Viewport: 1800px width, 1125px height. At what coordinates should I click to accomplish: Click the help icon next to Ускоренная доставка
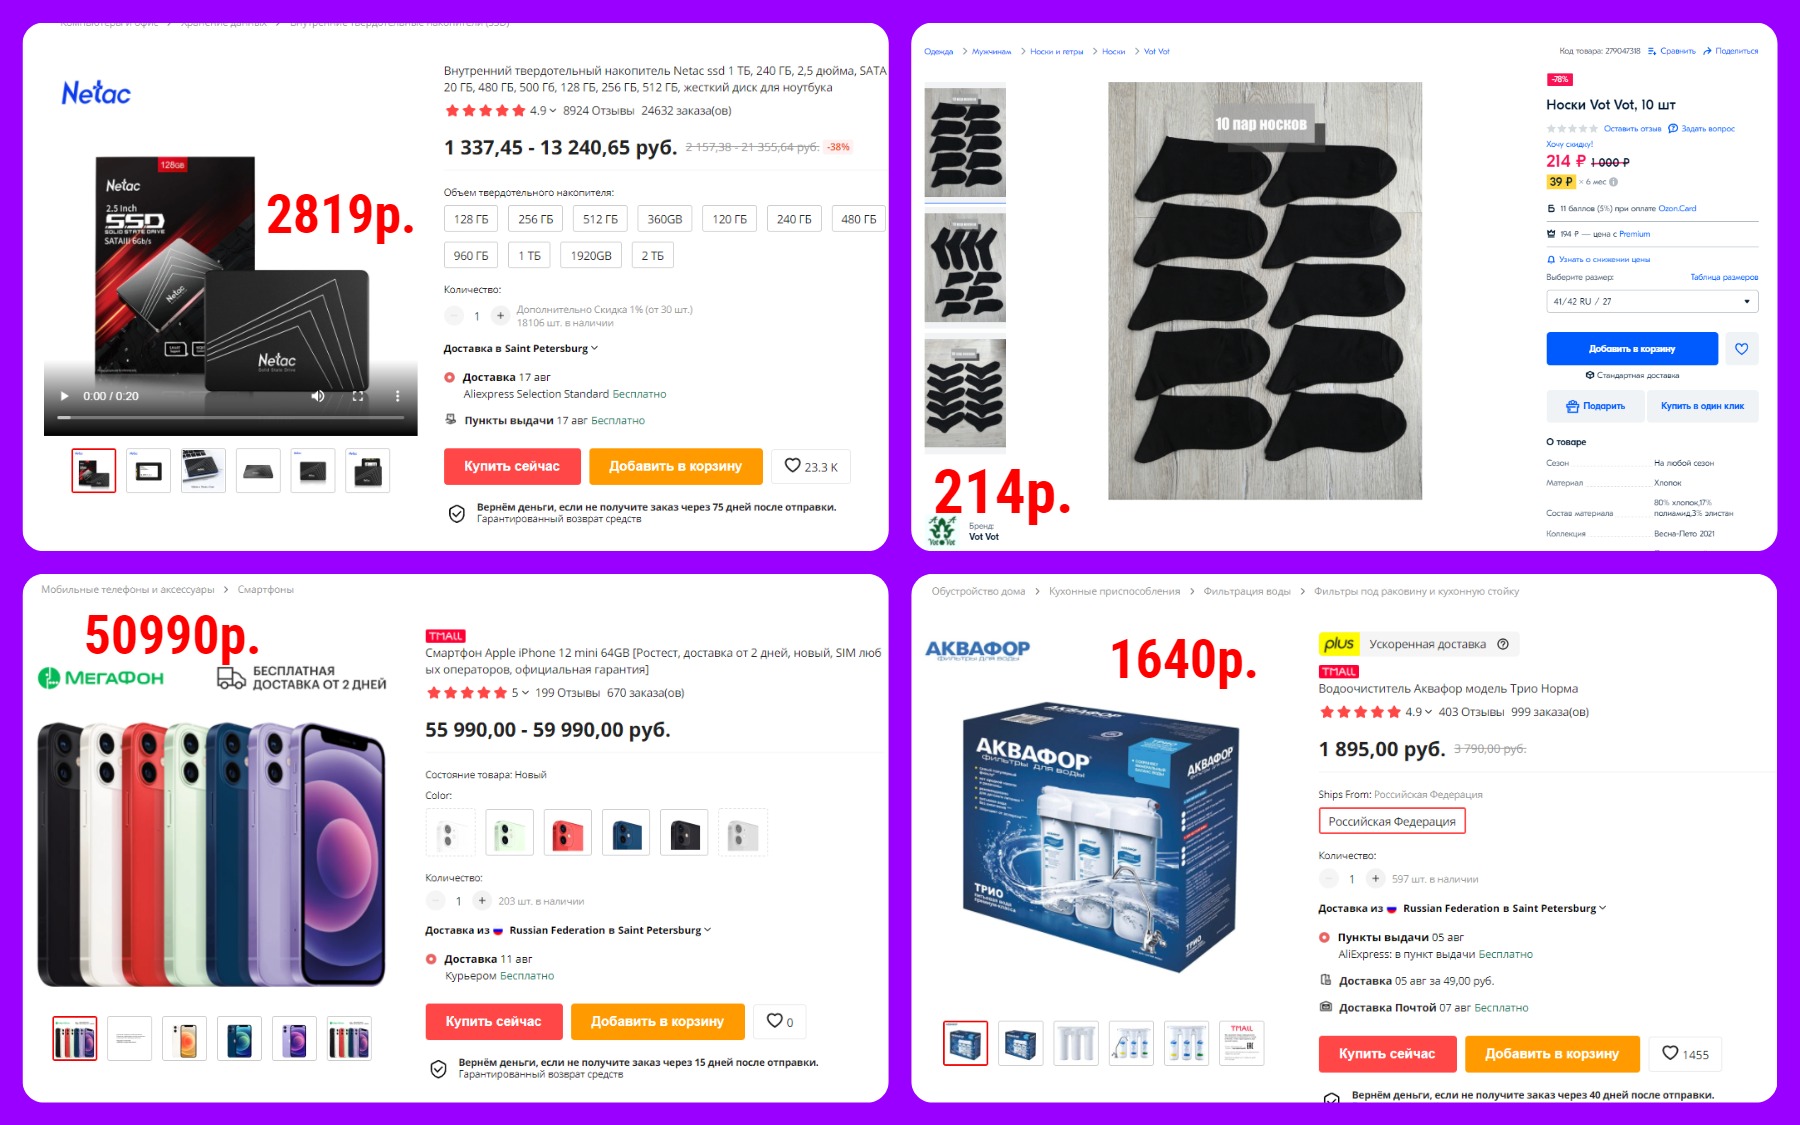[x=1502, y=644]
